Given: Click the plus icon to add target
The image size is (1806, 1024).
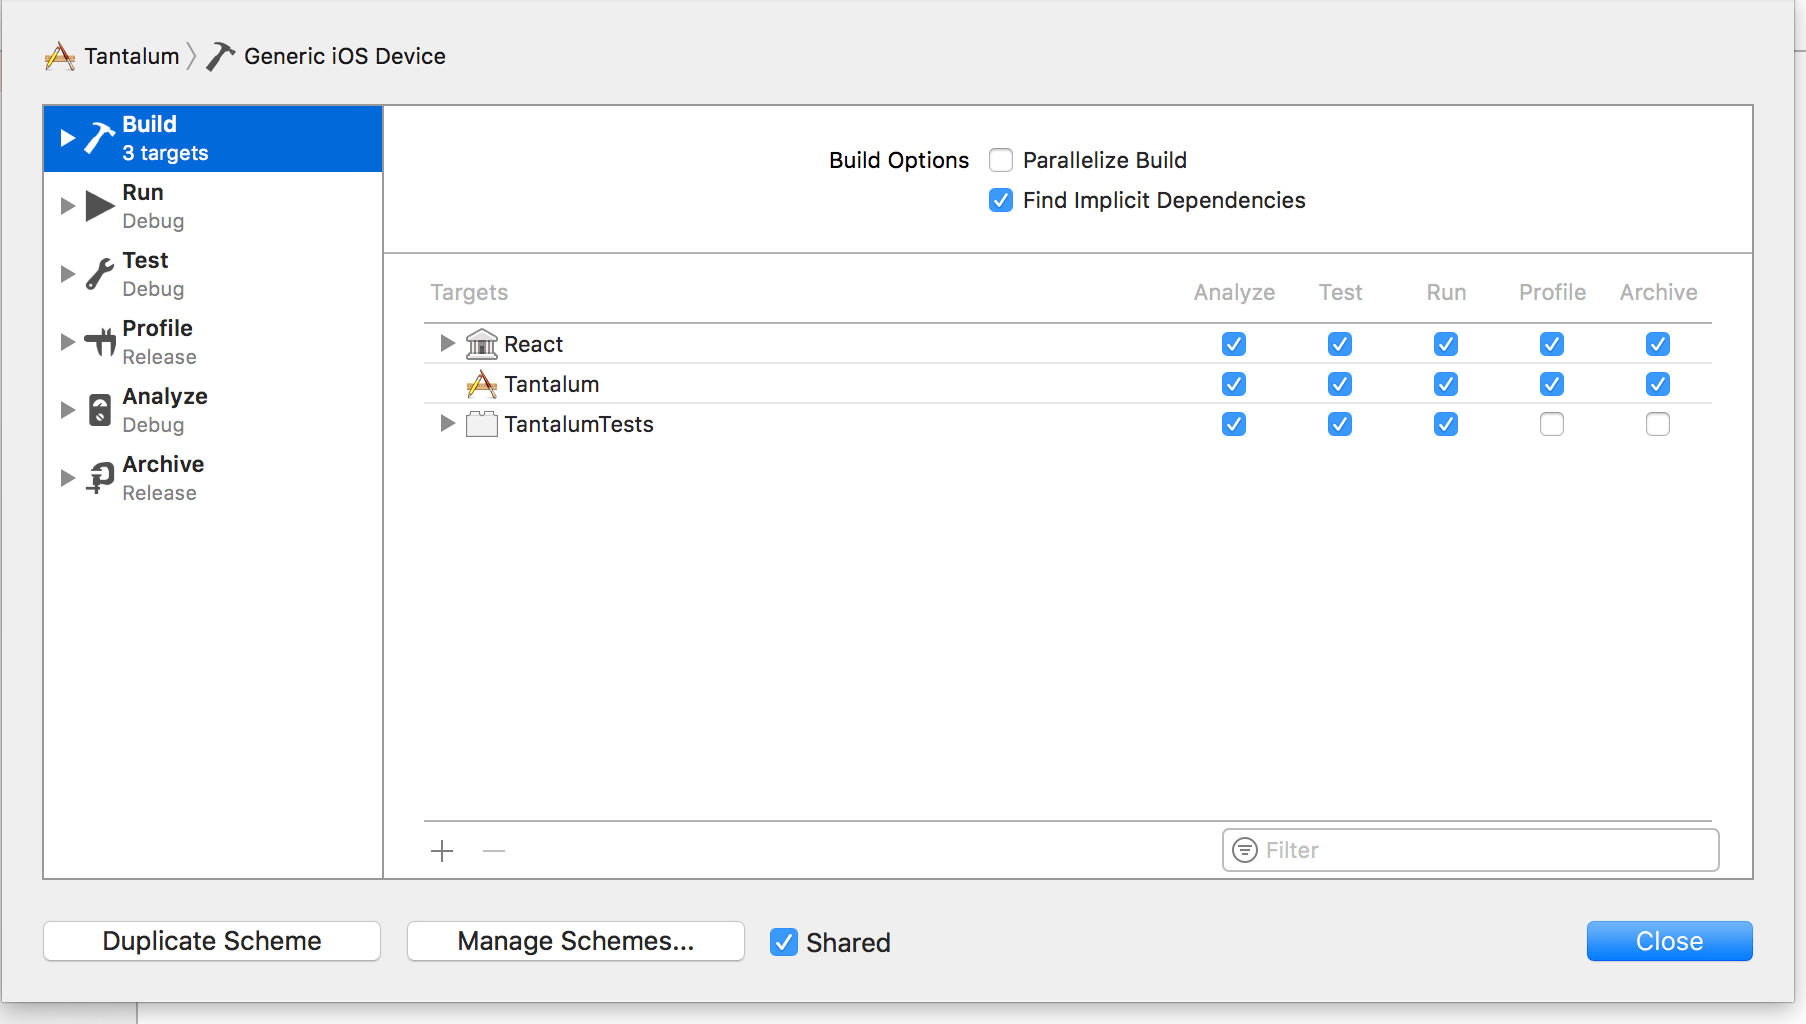Looking at the screenshot, I should point(442,851).
